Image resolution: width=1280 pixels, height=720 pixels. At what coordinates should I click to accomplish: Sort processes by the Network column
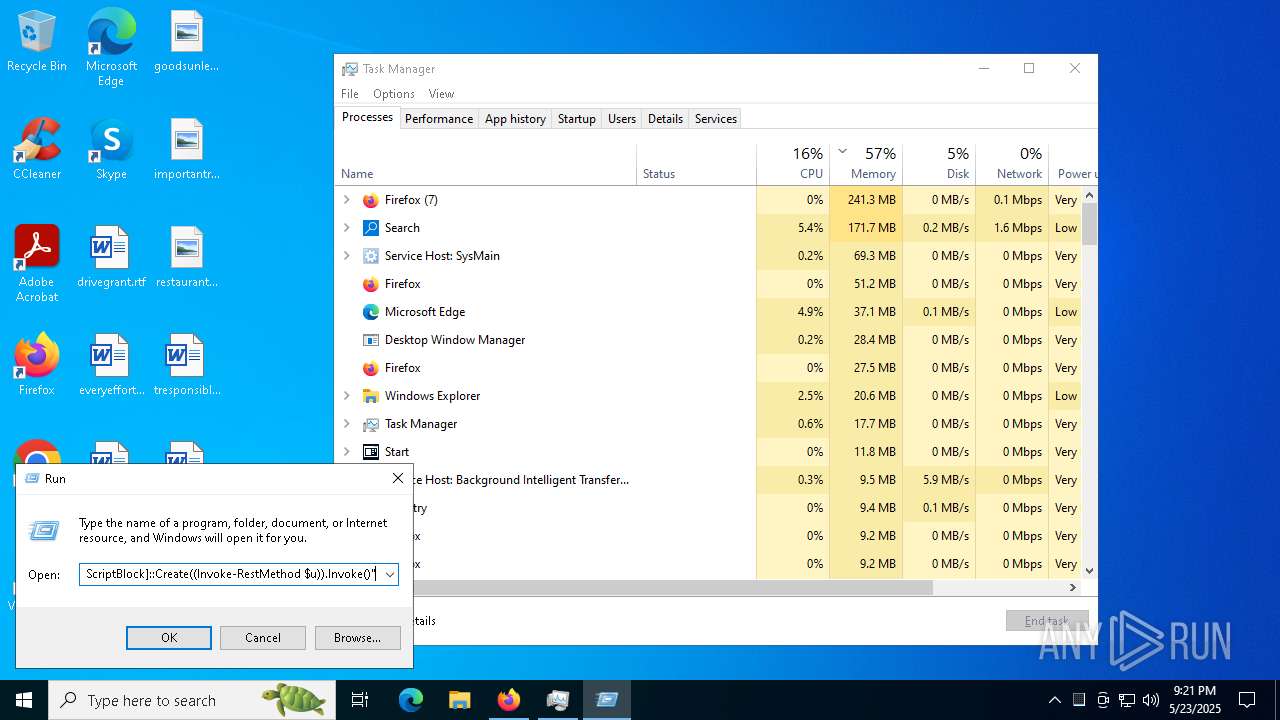(1012, 164)
